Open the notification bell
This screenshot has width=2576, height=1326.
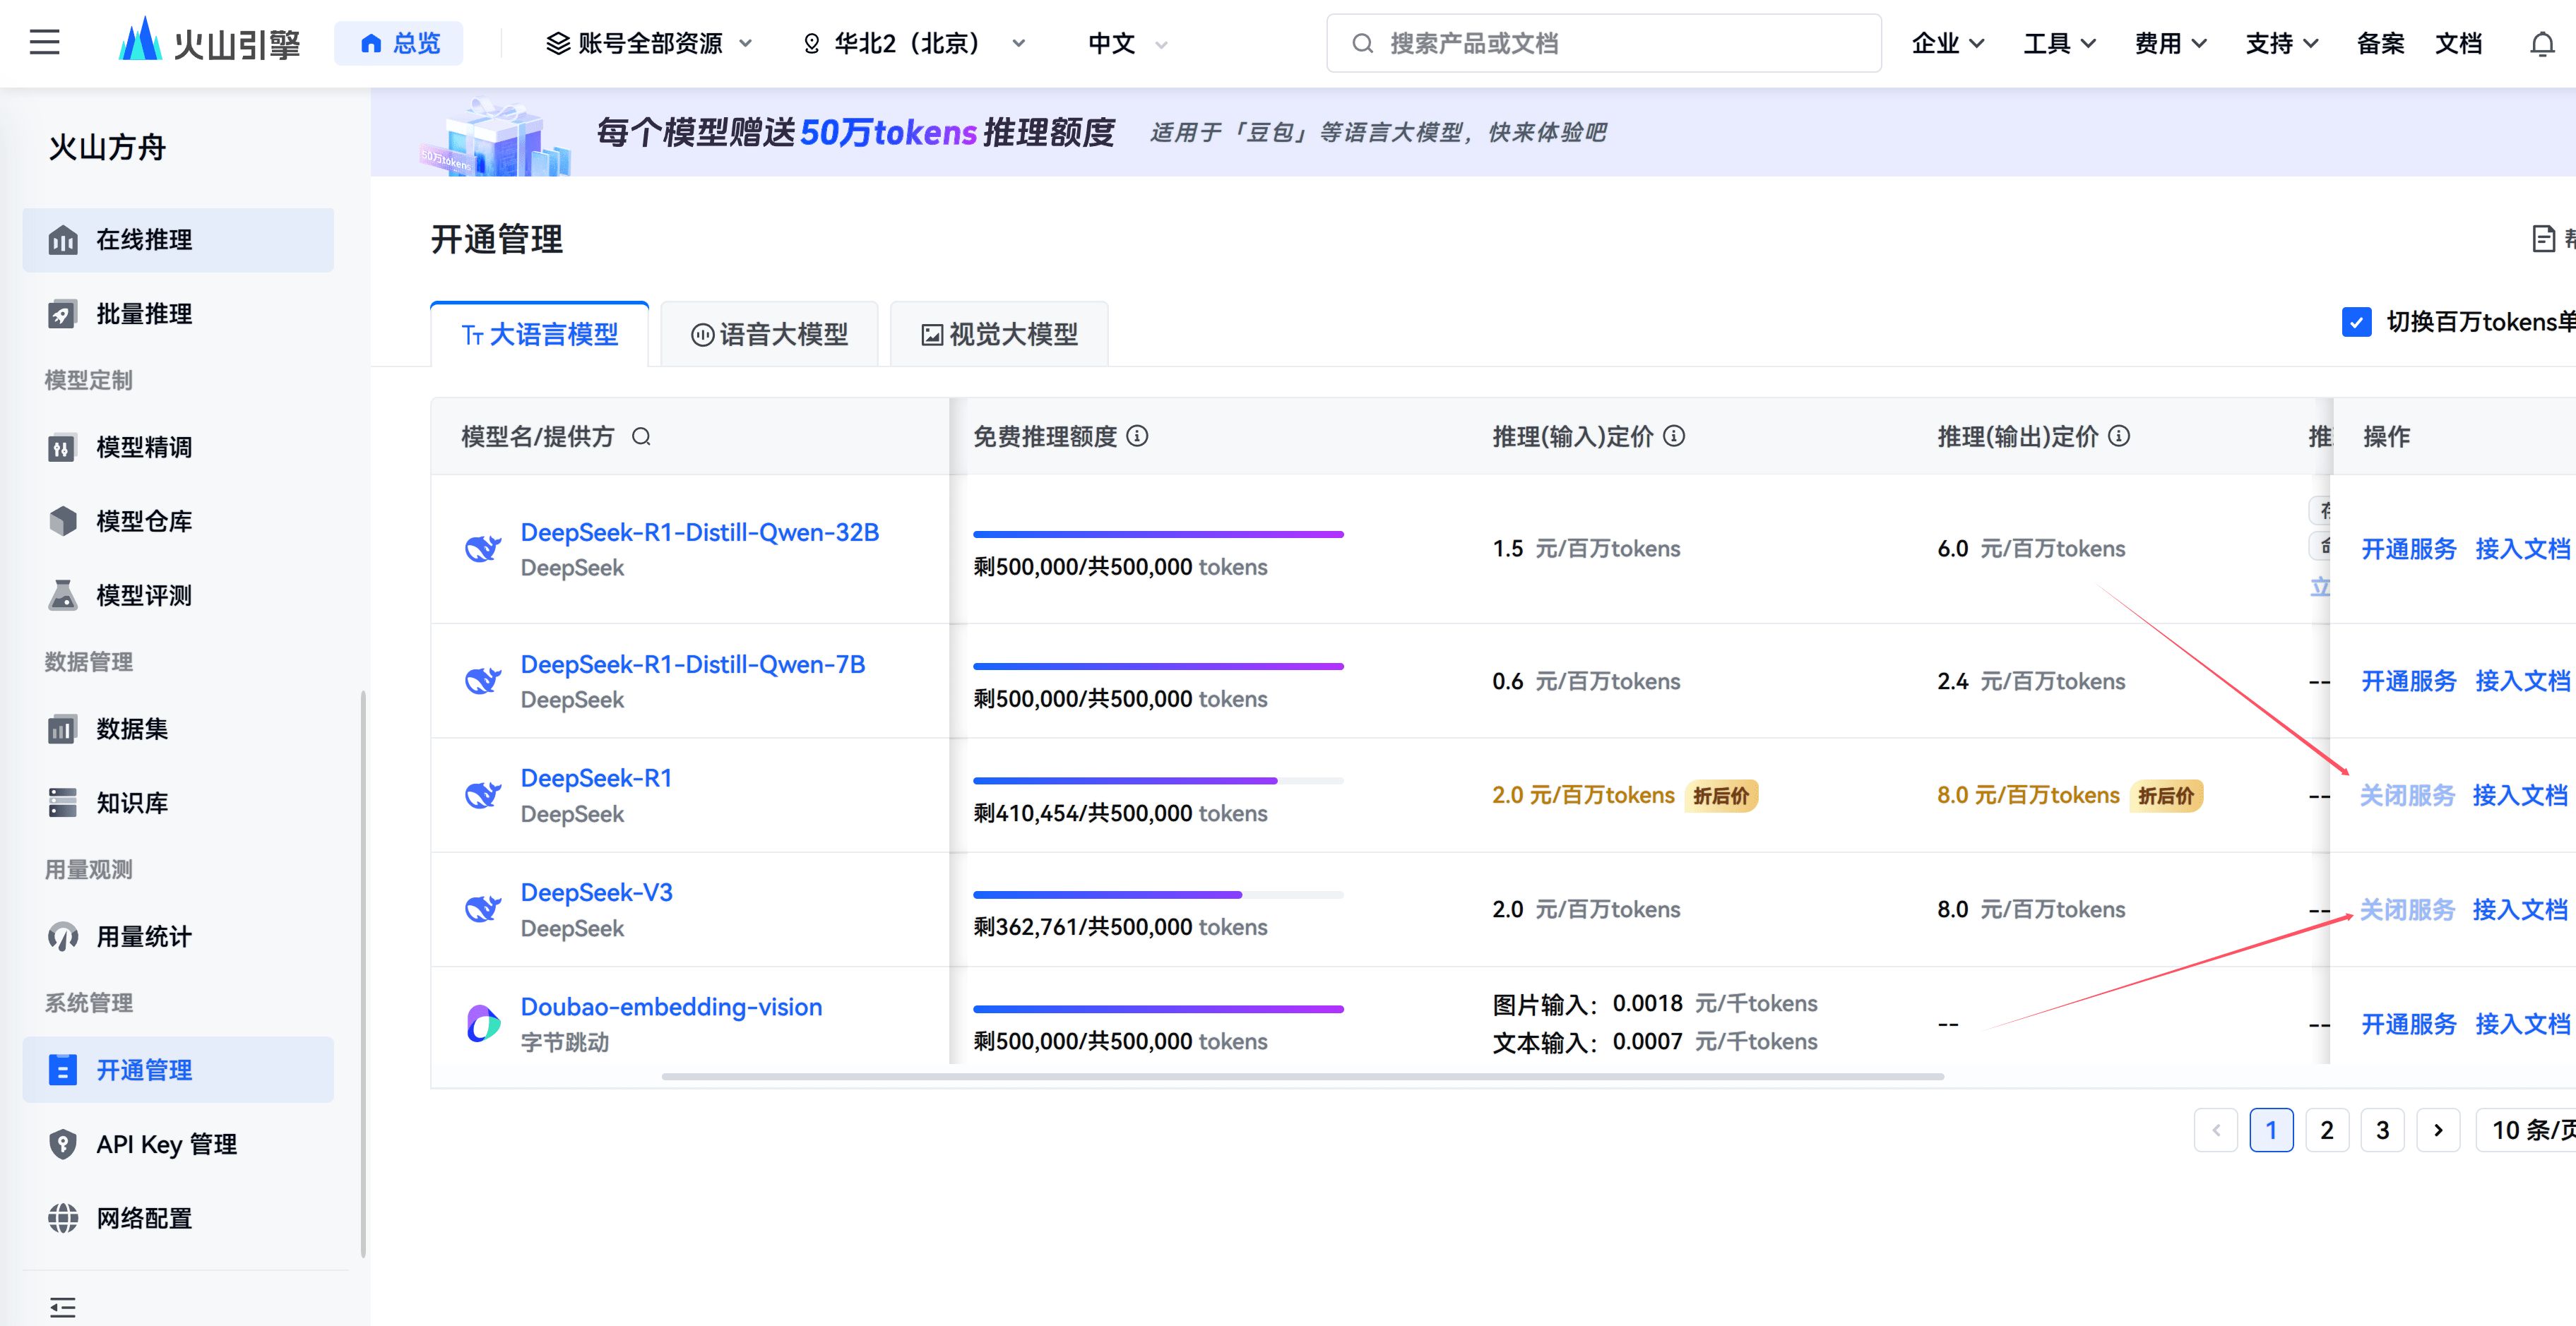click(2542, 44)
